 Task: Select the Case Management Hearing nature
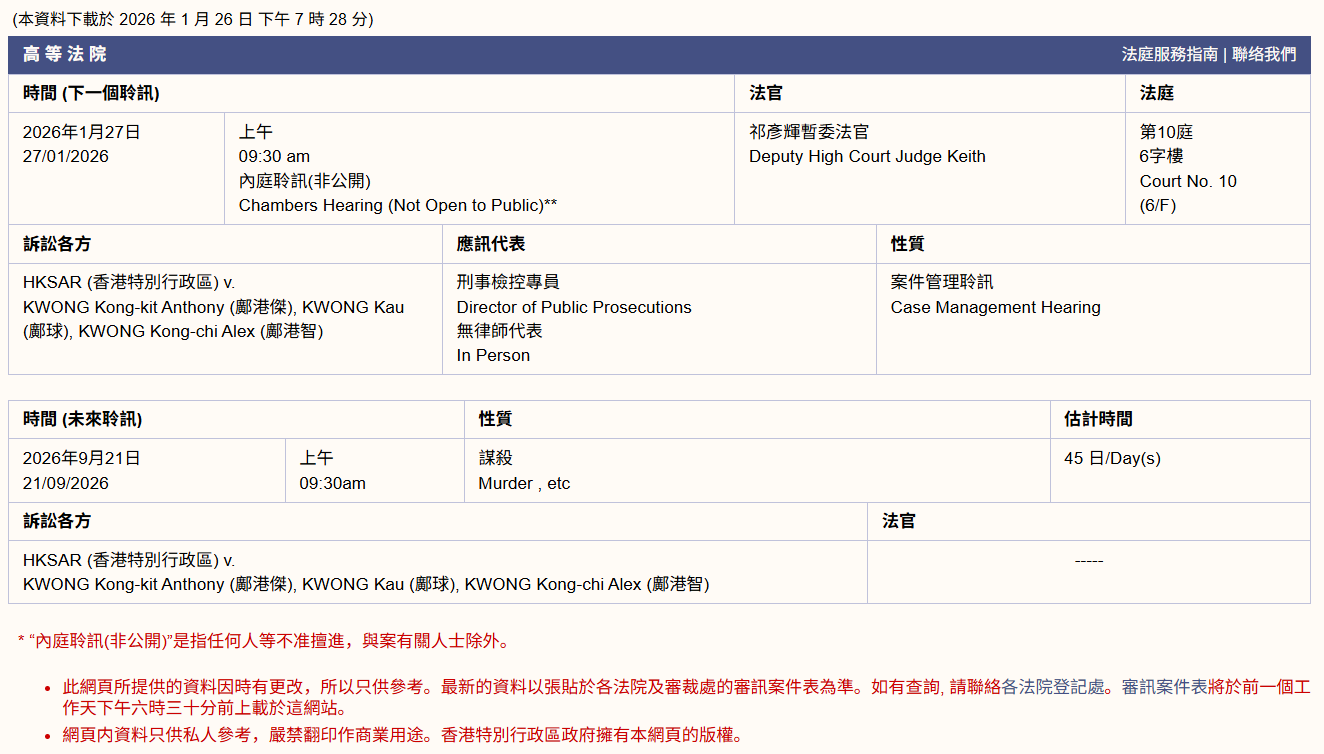click(x=995, y=307)
